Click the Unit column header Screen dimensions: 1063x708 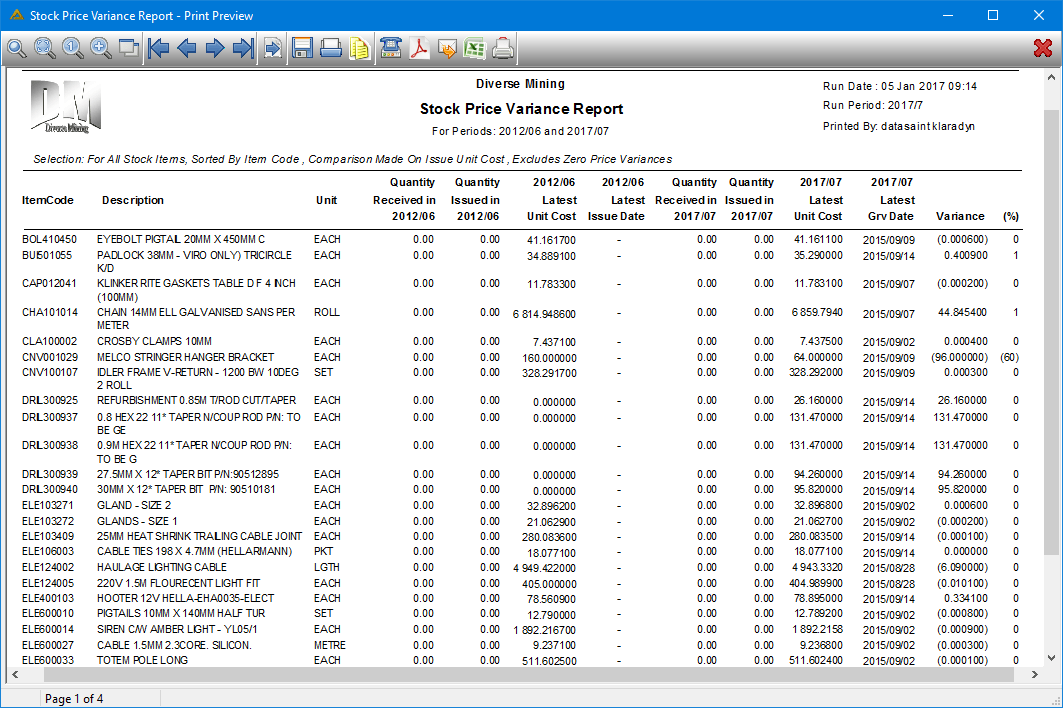coord(326,200)
